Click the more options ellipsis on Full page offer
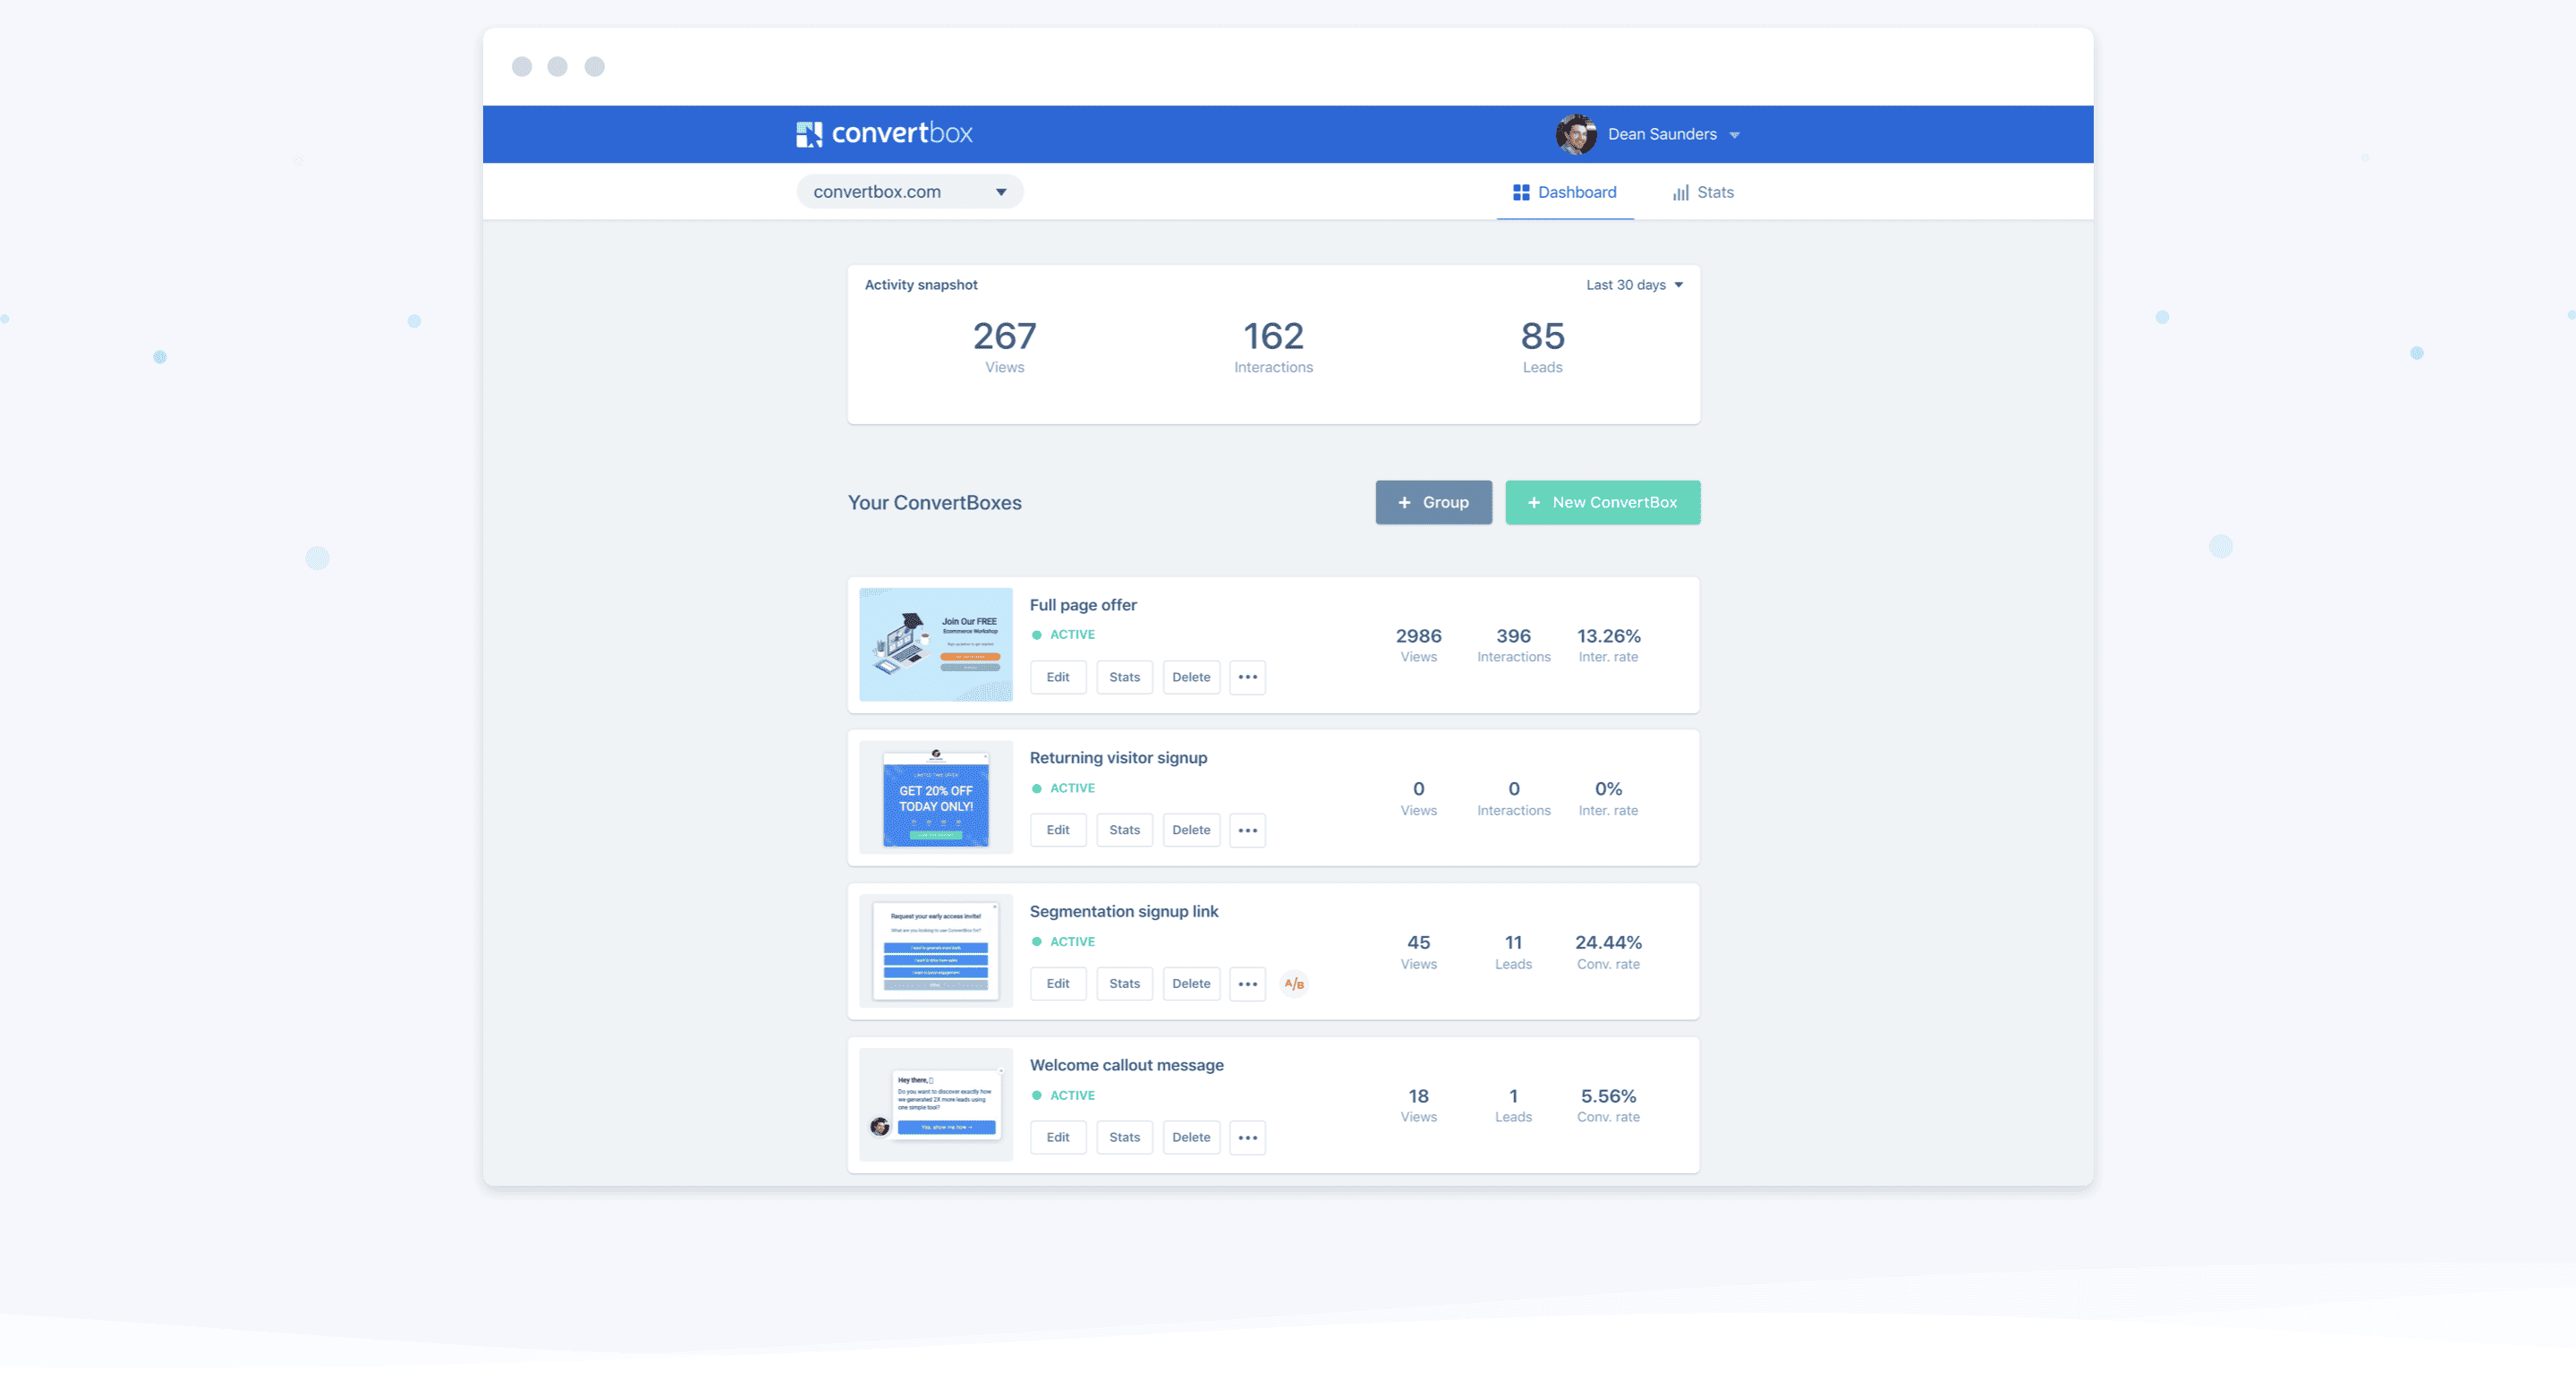 (x=1248, y=677)
